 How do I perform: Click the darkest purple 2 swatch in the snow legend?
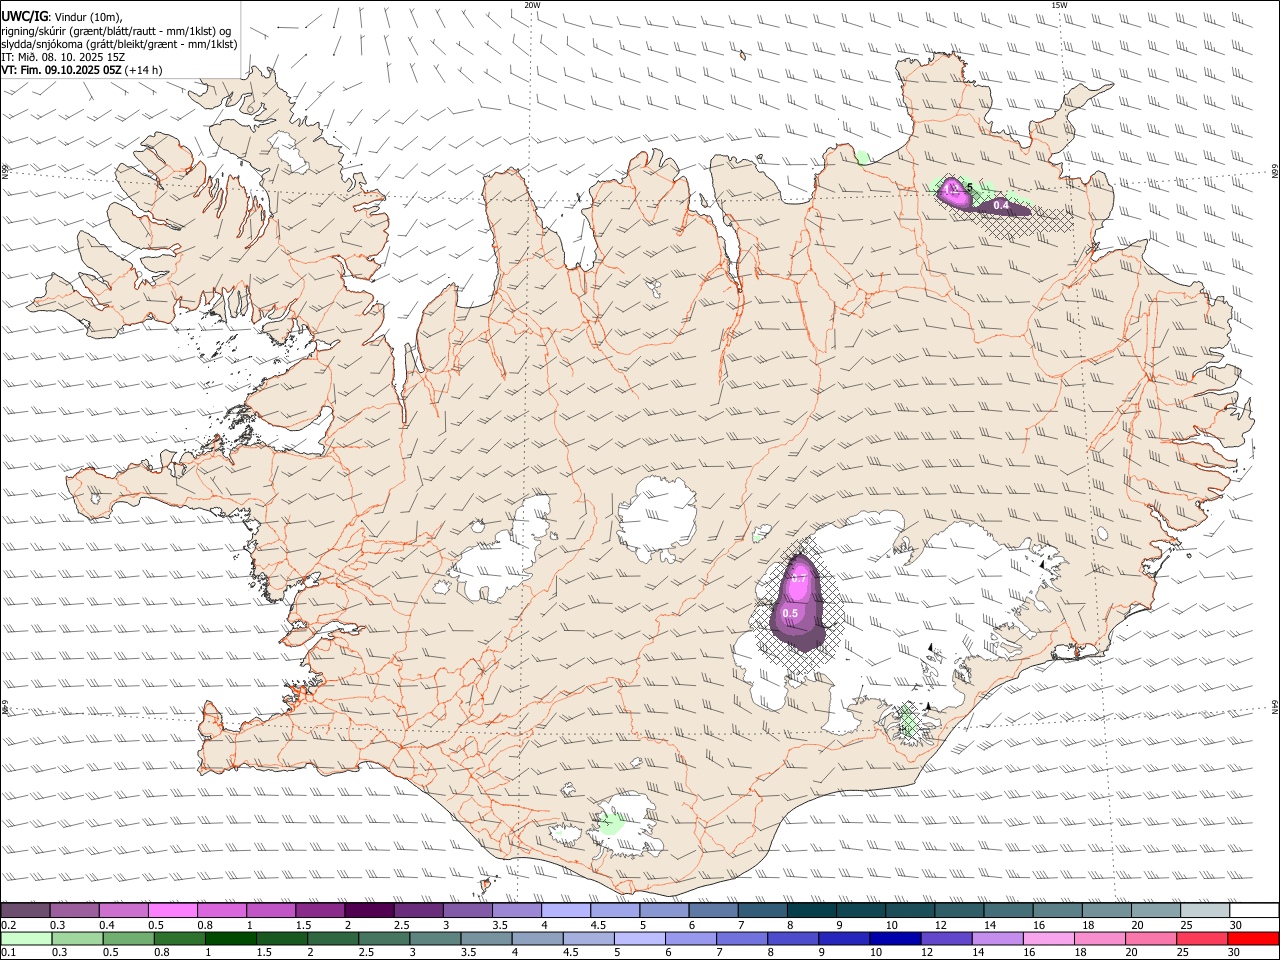tap(368, 911)
